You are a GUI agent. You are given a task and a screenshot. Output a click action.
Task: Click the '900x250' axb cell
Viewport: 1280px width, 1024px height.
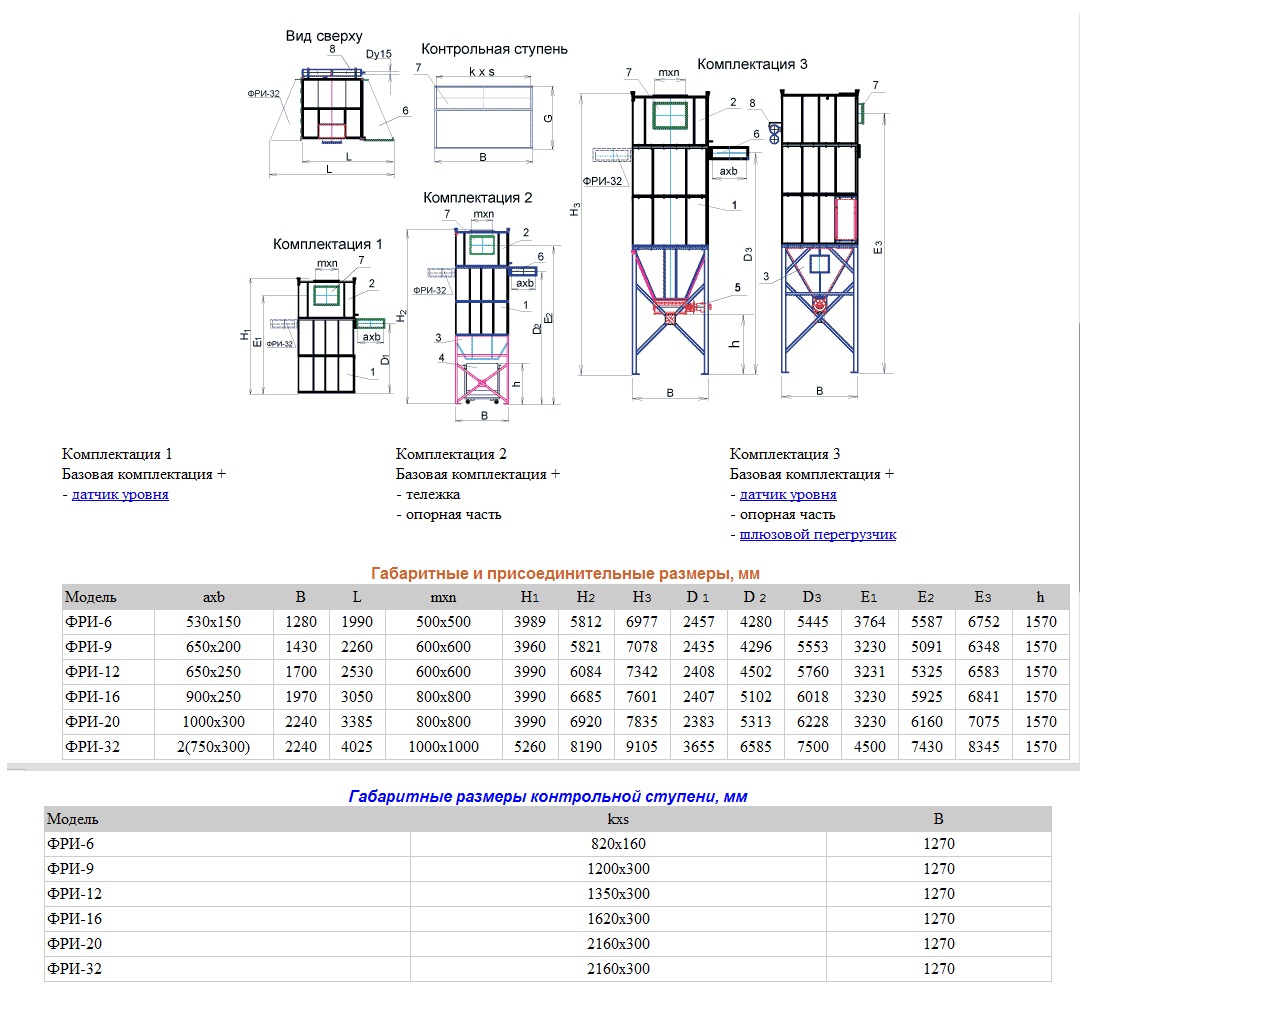[214, 697]
